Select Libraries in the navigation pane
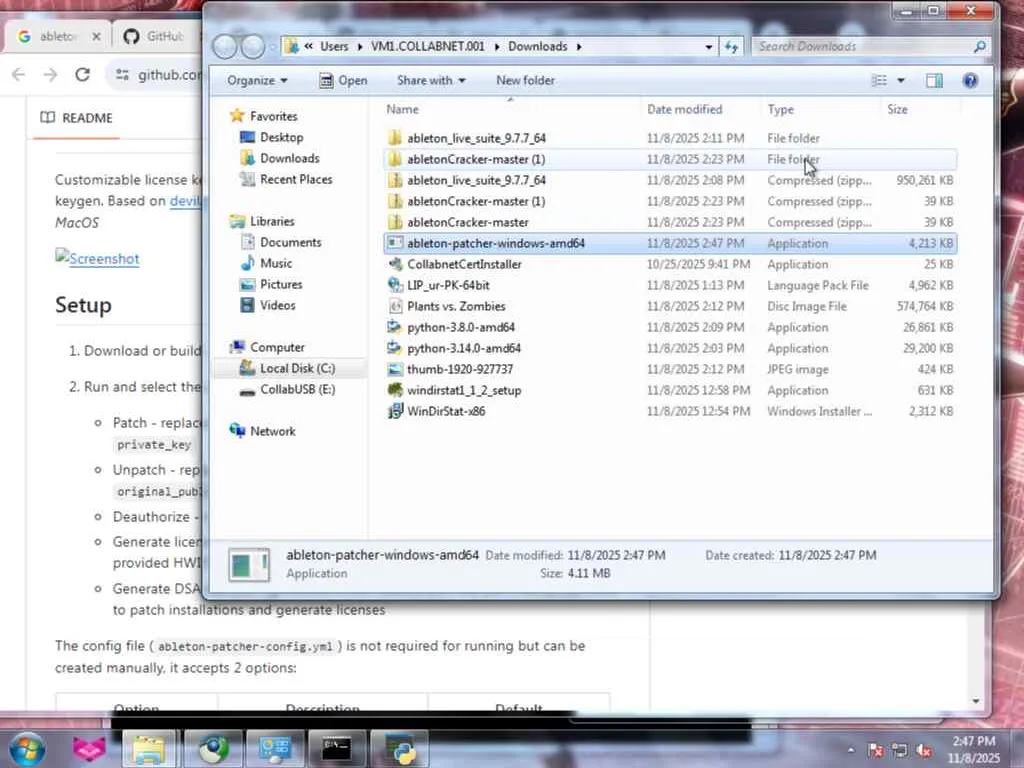Viewport: 1024px width, 768px height. pyautogui.click(x=263, y=221)
